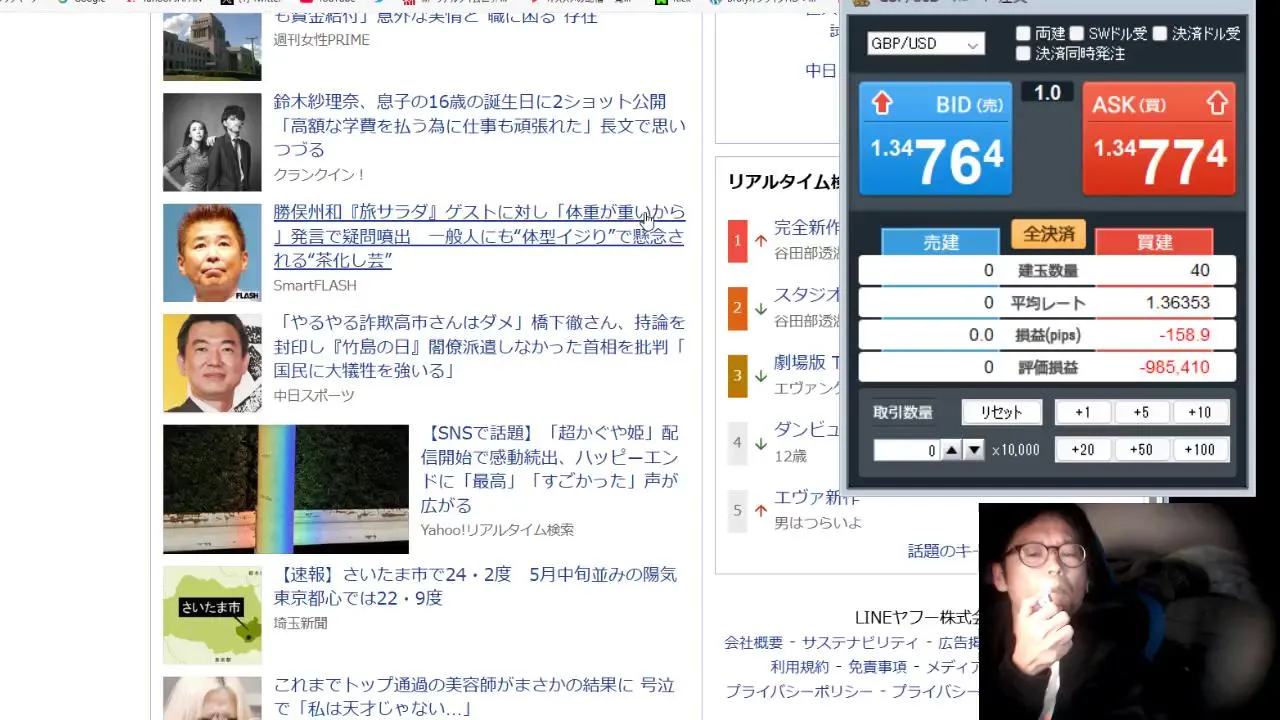The height and width of the screenshot is (720, 1280).
Task: Open the 橋下徹 やるやる詐欺 article link
Action: point(480,347)
